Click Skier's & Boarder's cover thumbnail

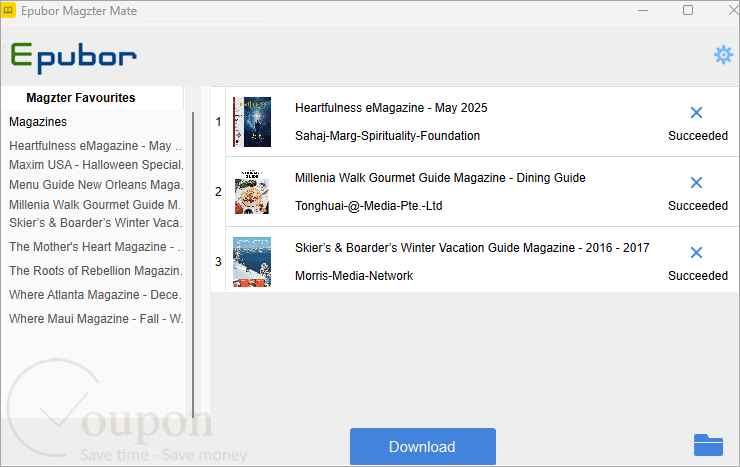(252, 262)
